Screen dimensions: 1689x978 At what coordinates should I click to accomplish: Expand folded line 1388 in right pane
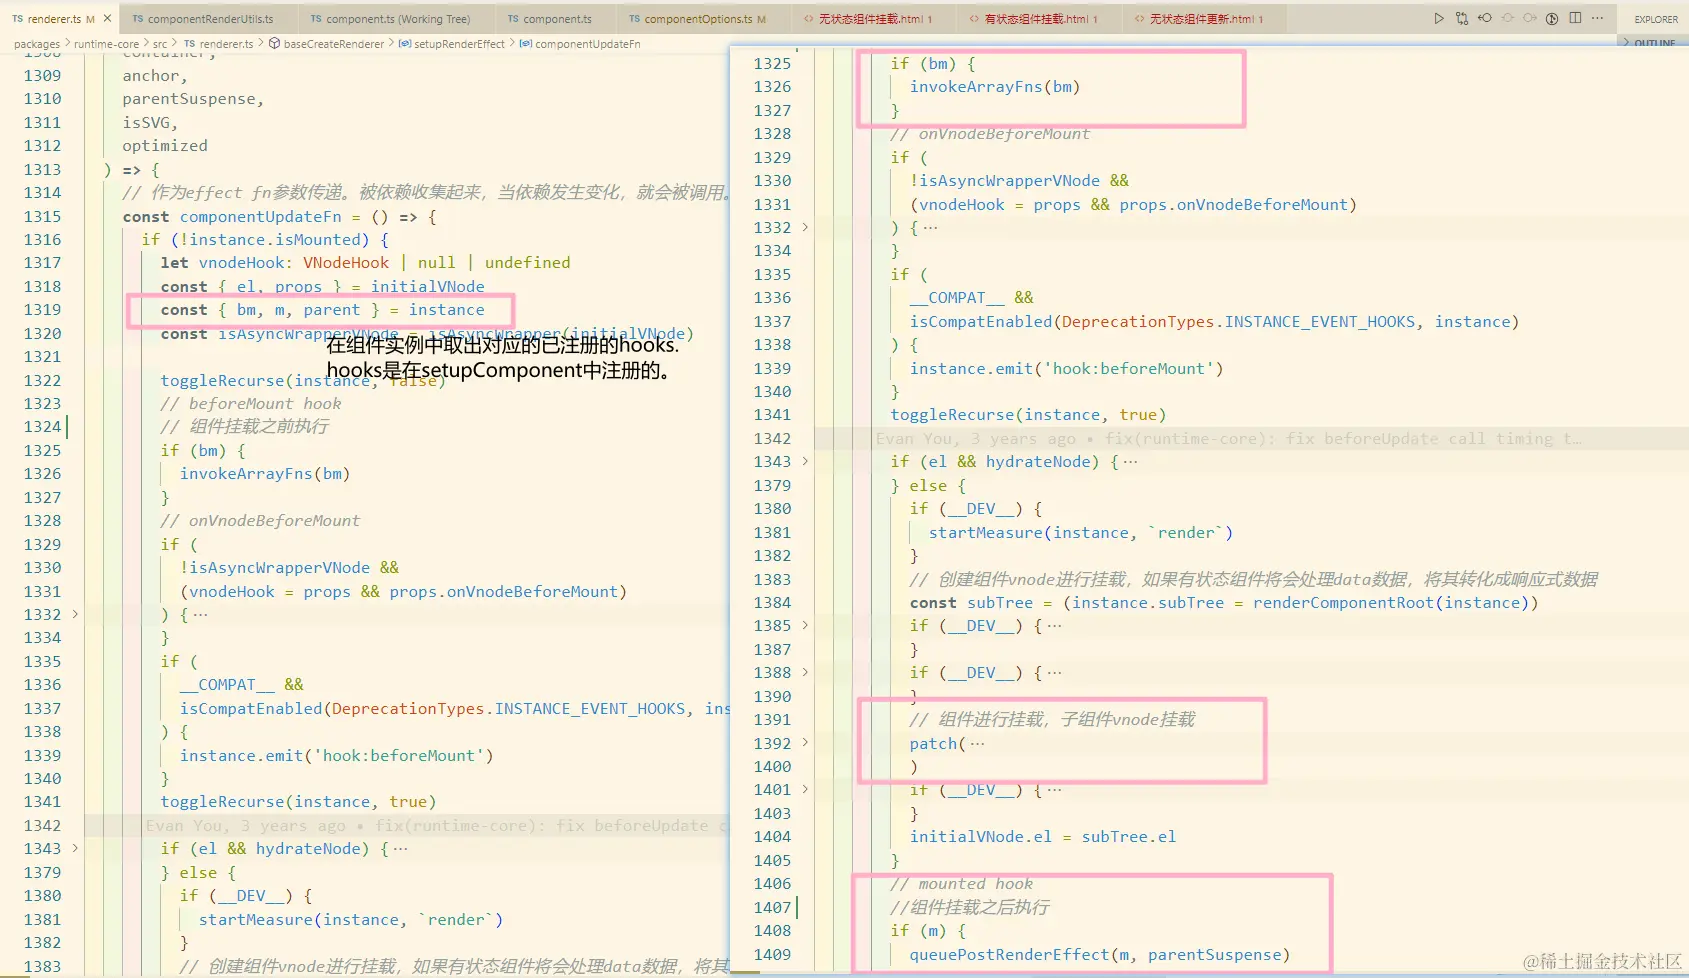[x=805, y=672]
